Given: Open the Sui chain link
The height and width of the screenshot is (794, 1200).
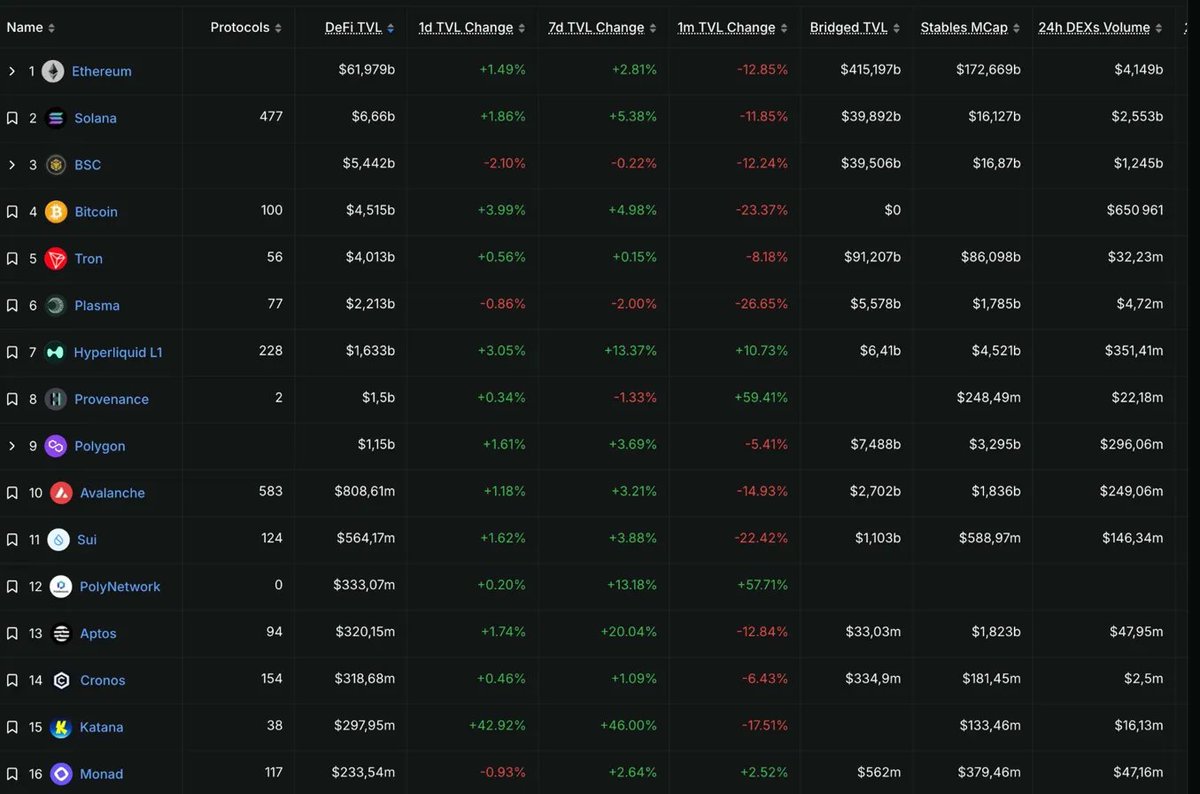Looking at the screenshot, I should click(87, 540).
